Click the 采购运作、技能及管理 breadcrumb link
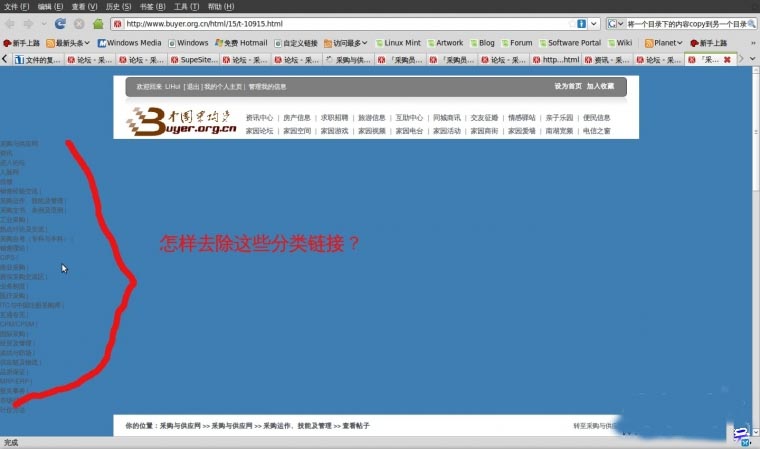 [297, 426]
